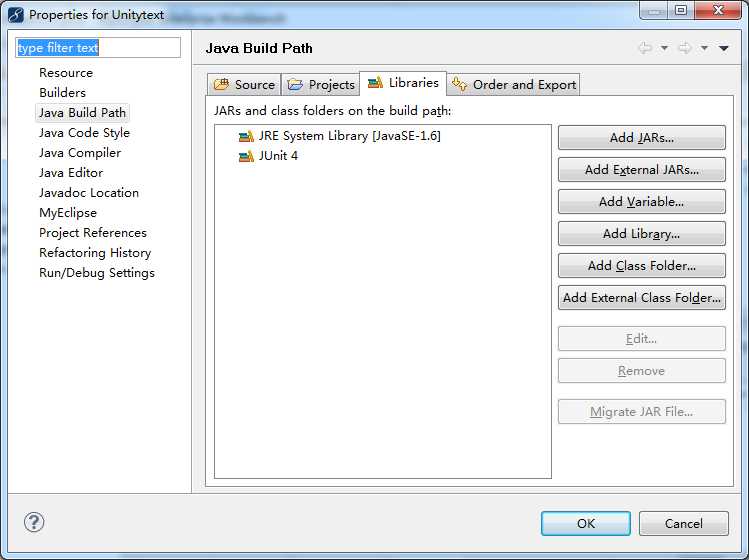Image resolution: width=749 pixels, height=560 pixels.
Task: Click the Cancel button
Action: click(x=684, y=524)
